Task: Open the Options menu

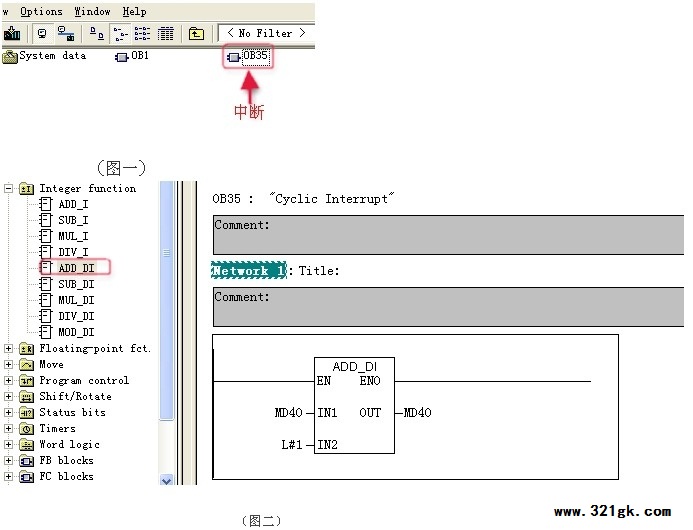Action: pos(41,11)
